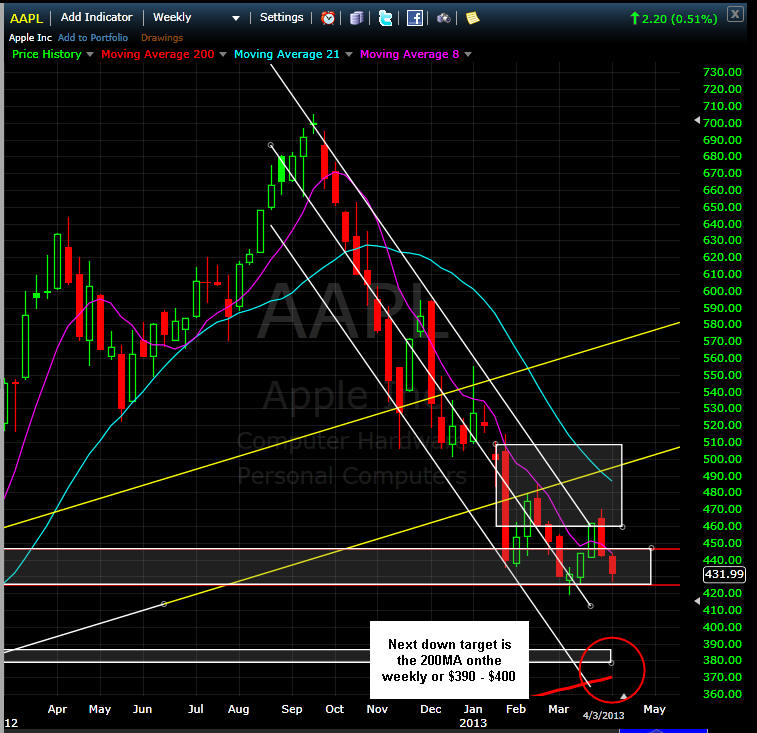Share chart via Twitter bird icon

tap(385, 18)
